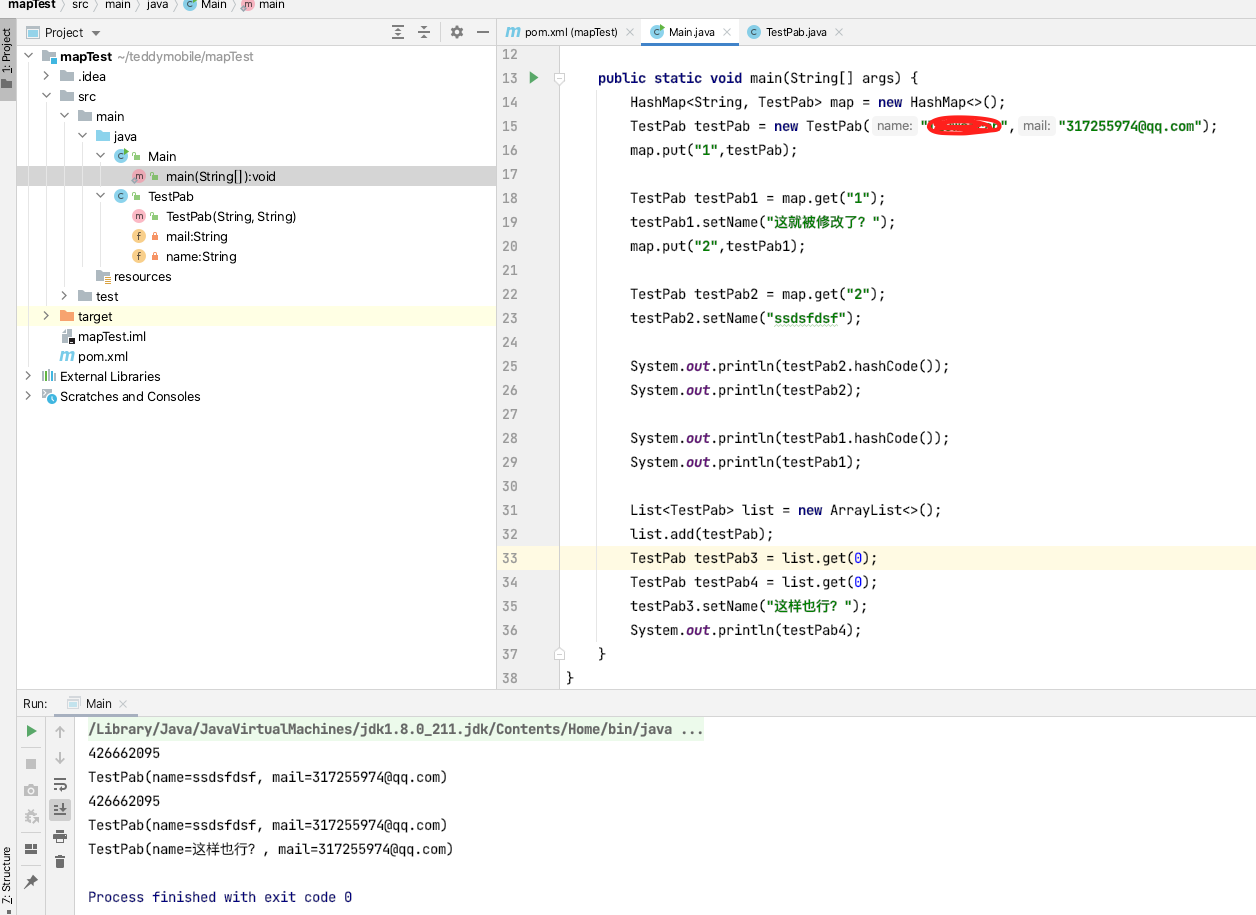Click Collapse All icon in Project toolbar

[424, 32]
